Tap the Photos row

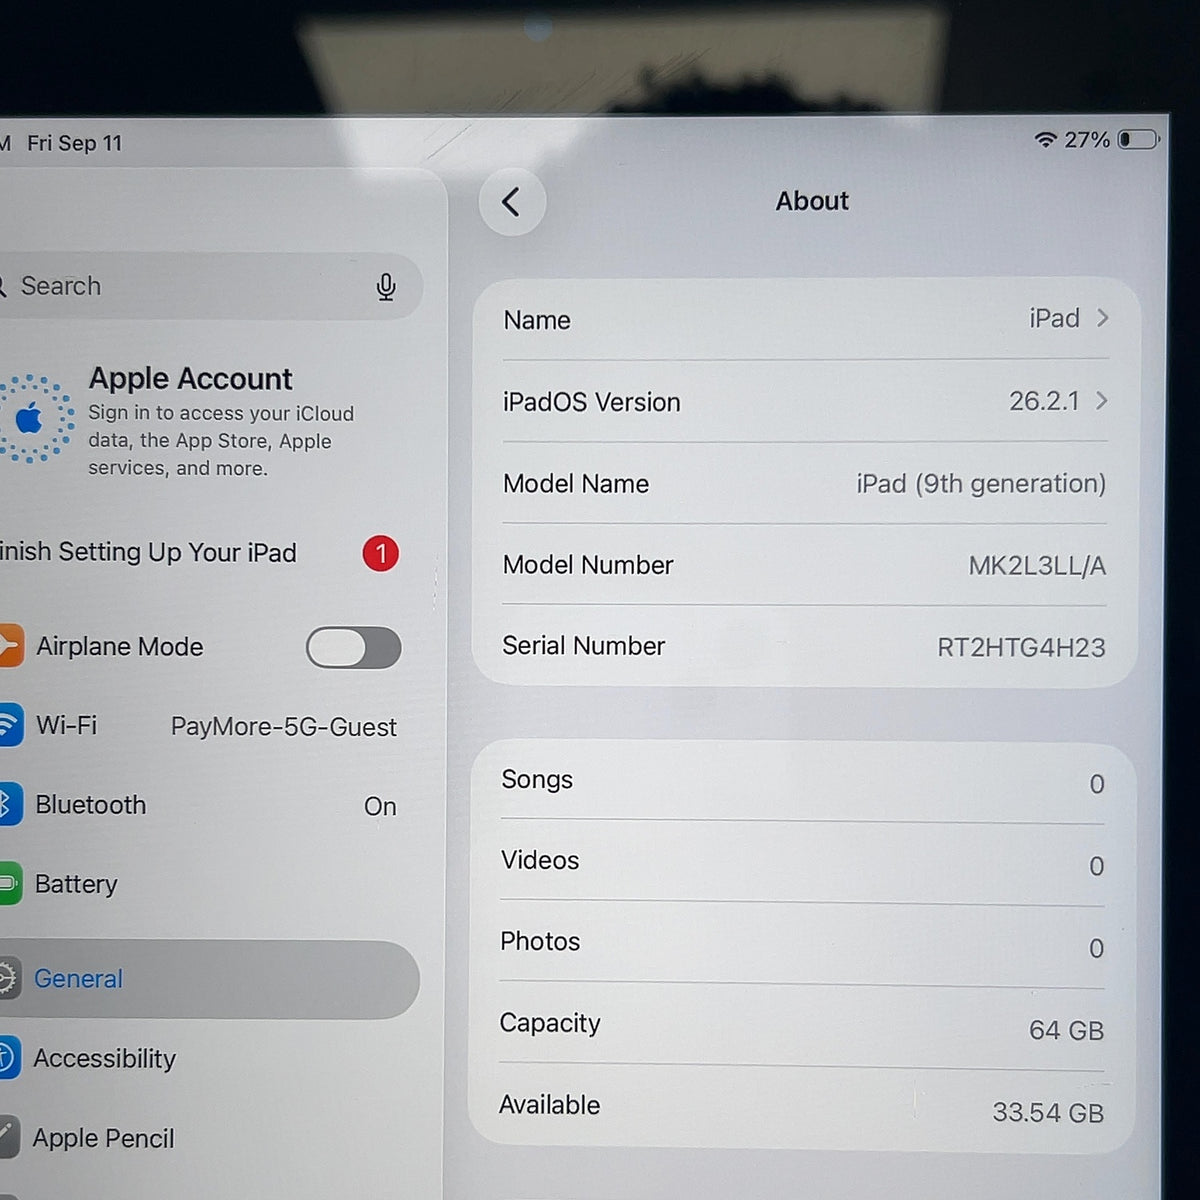[x=803, y=944]
